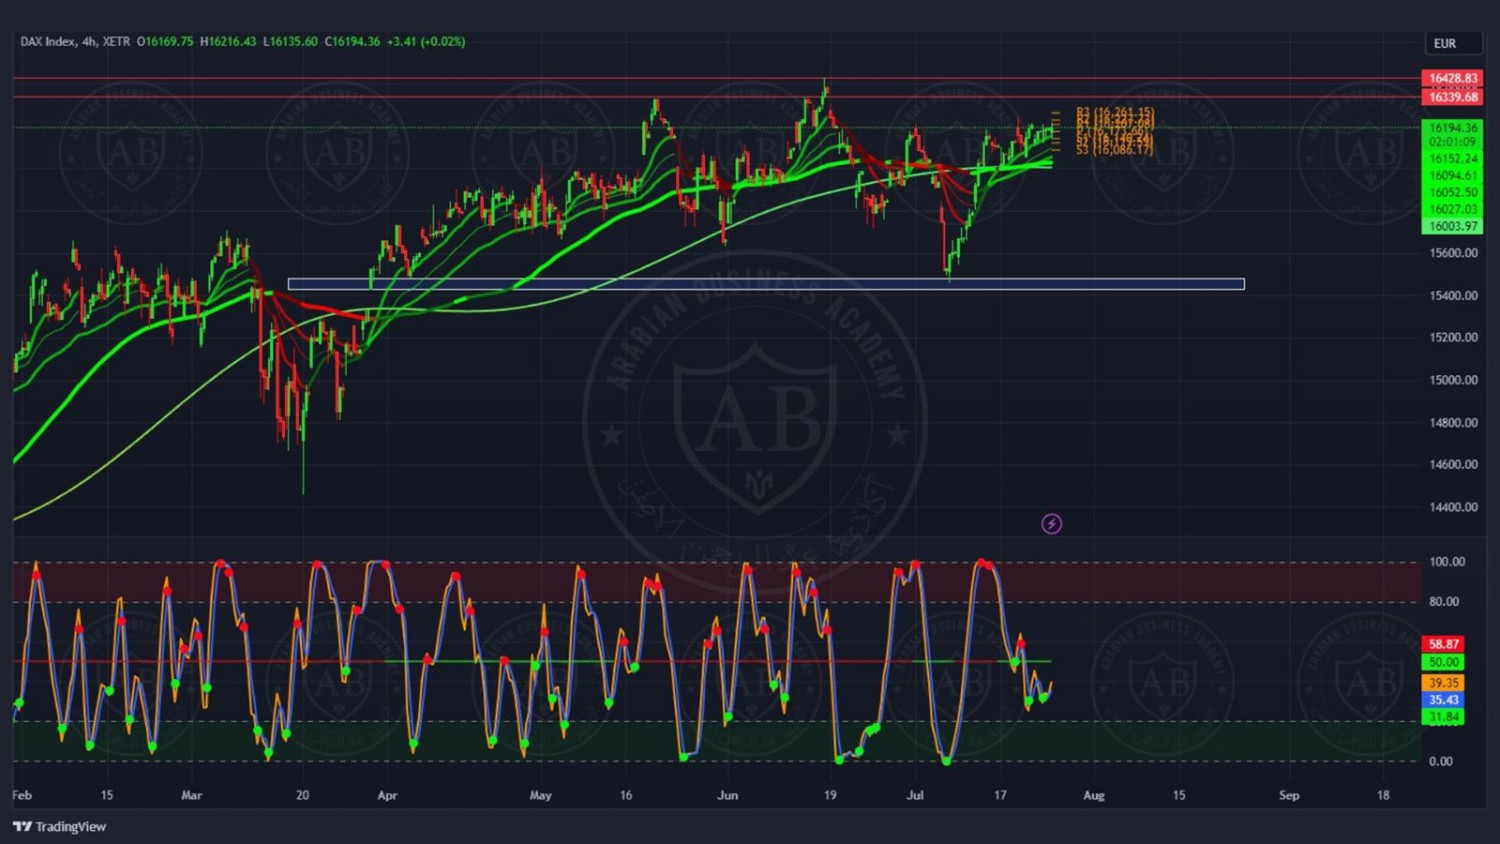Select the orange R3 pivot level label

tap(1115, 112)
